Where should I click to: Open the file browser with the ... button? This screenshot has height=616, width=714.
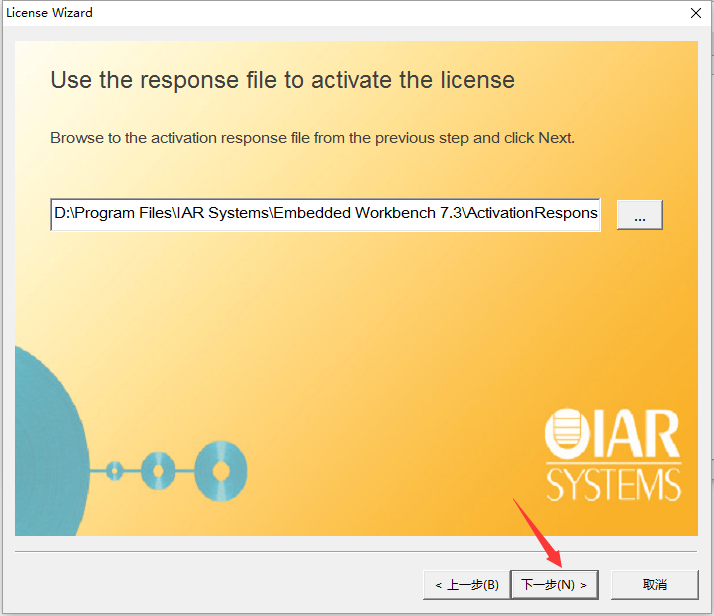639,215
